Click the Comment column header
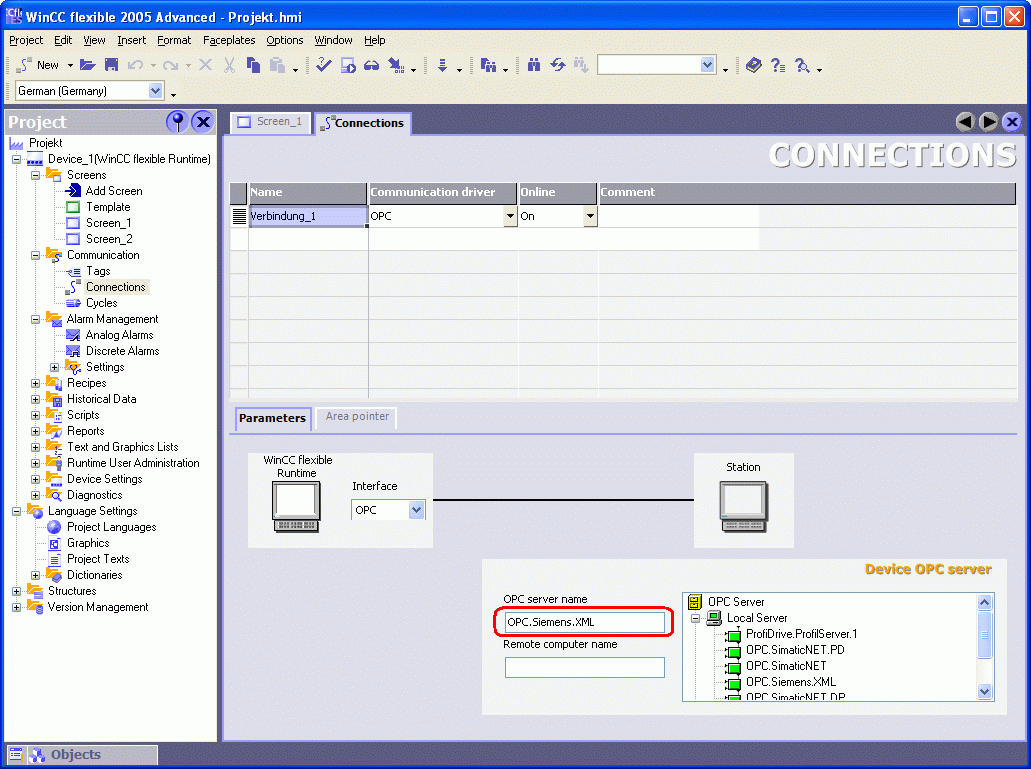 point(807,193)
